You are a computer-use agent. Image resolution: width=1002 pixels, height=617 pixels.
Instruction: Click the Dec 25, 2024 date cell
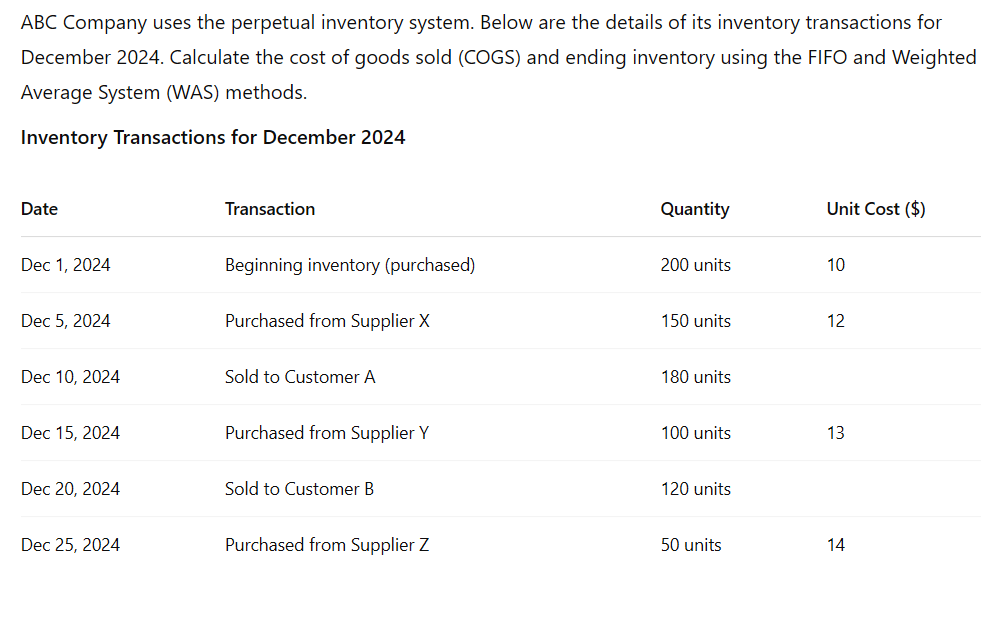coord(70,545)
